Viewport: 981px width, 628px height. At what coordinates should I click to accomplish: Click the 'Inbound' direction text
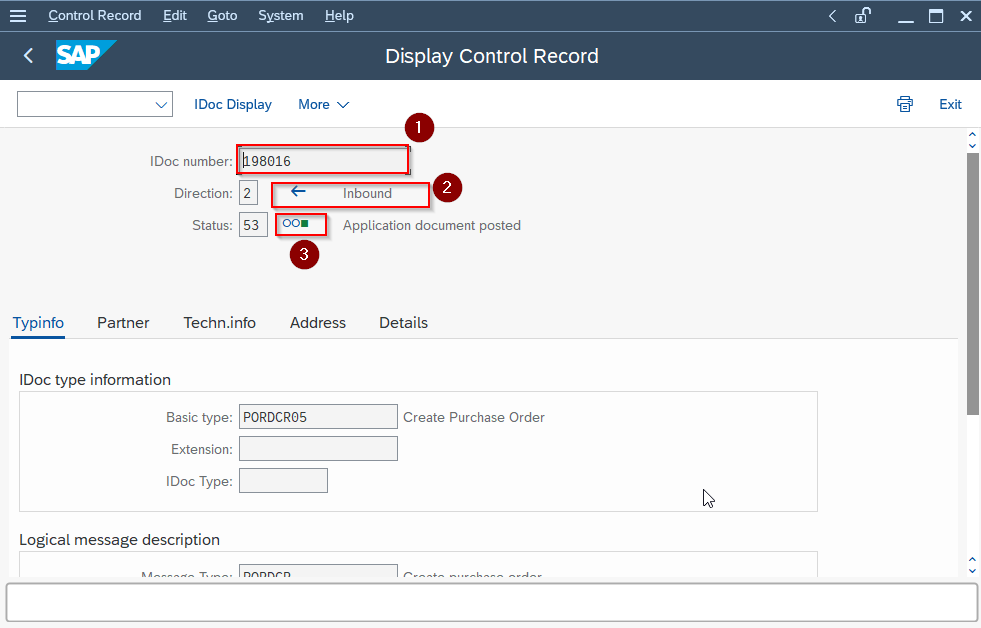pyautogui.click(x=367, y=193)
